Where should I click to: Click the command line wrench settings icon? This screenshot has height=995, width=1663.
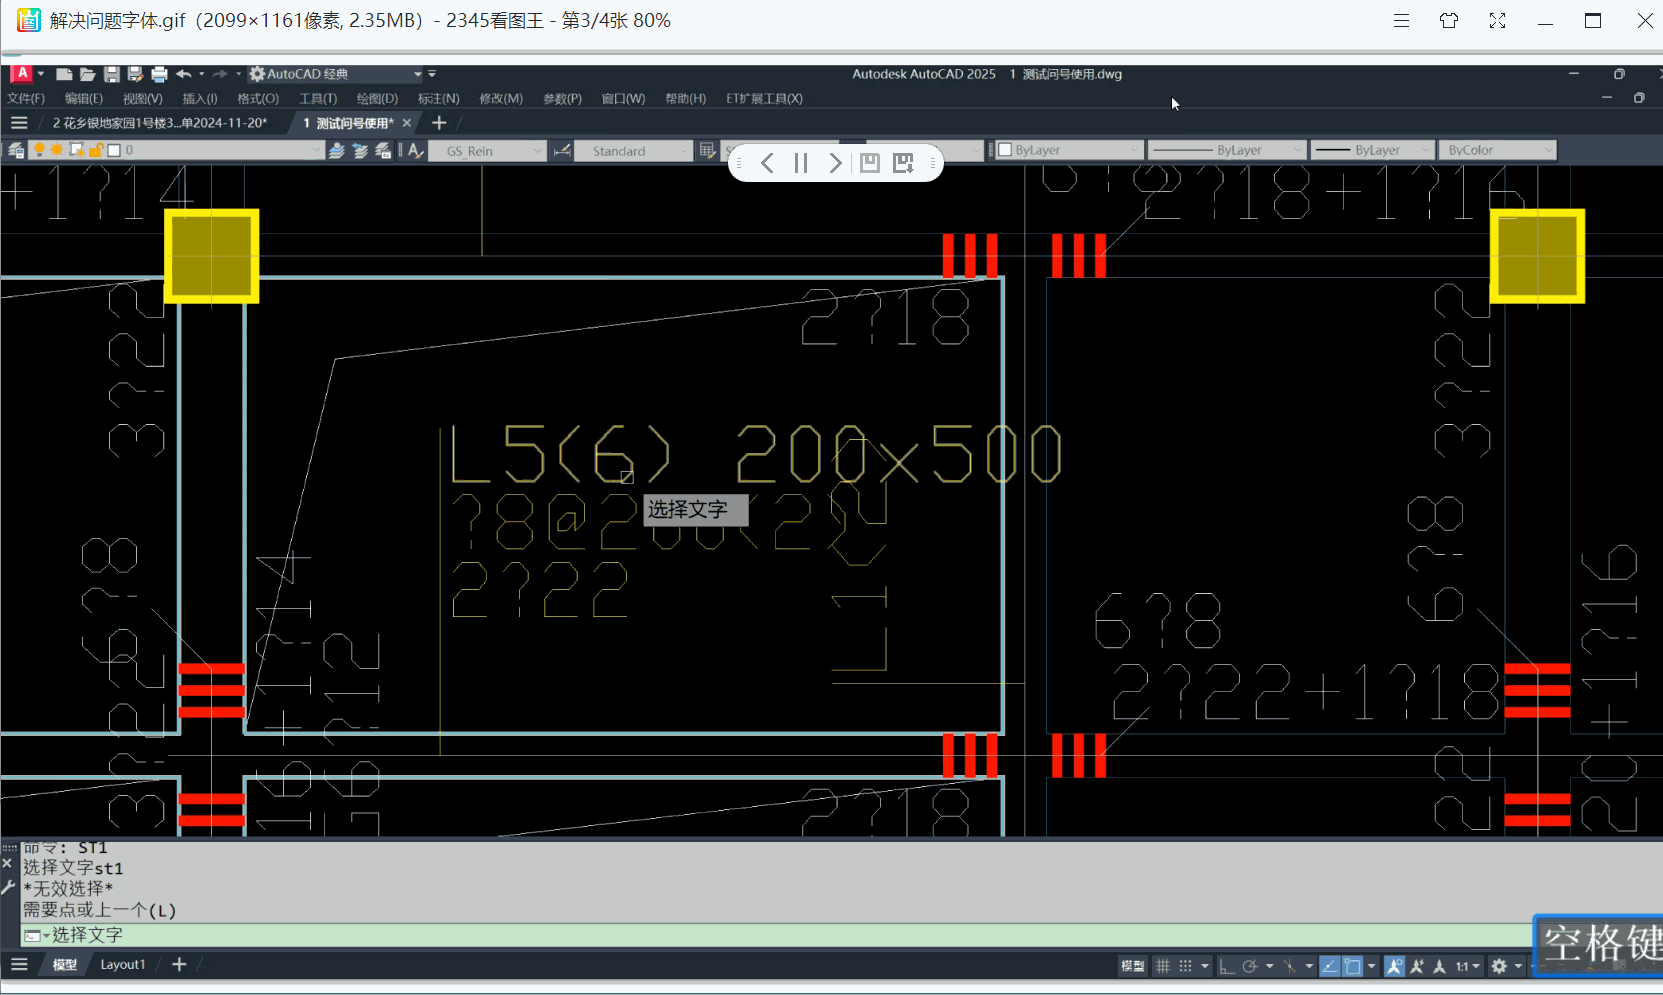8,886
